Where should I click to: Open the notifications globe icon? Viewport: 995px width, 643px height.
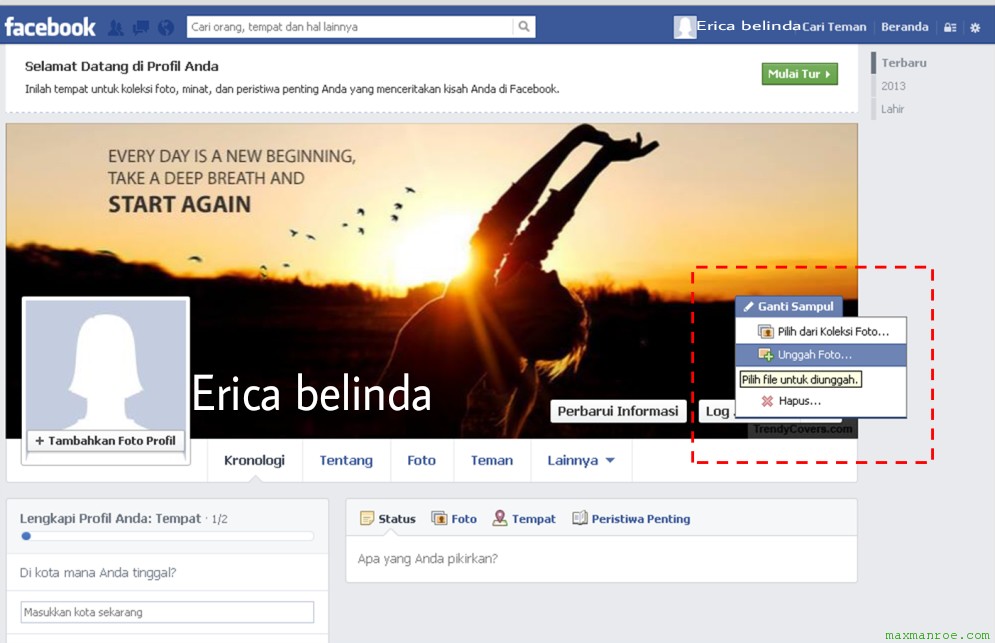click(x=166, y=28)
